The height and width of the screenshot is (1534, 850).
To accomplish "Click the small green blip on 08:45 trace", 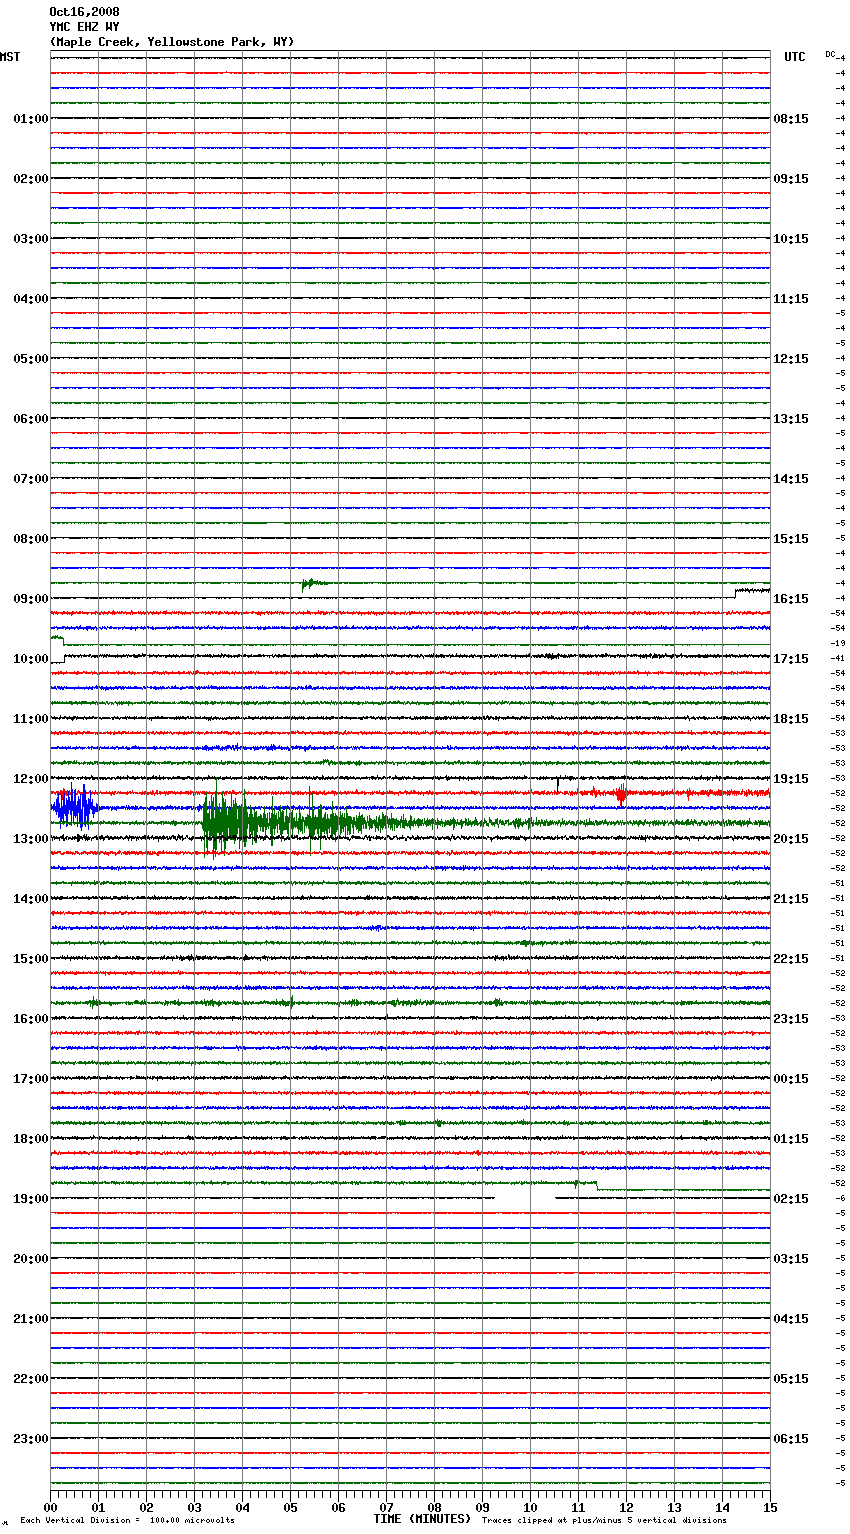I will 312,584.
